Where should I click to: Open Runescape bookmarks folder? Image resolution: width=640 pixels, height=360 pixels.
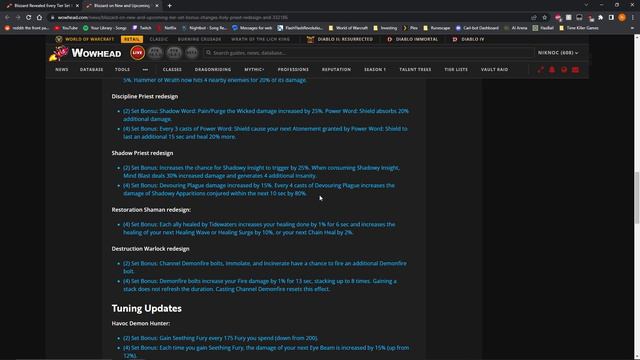[x=437, y=28]
